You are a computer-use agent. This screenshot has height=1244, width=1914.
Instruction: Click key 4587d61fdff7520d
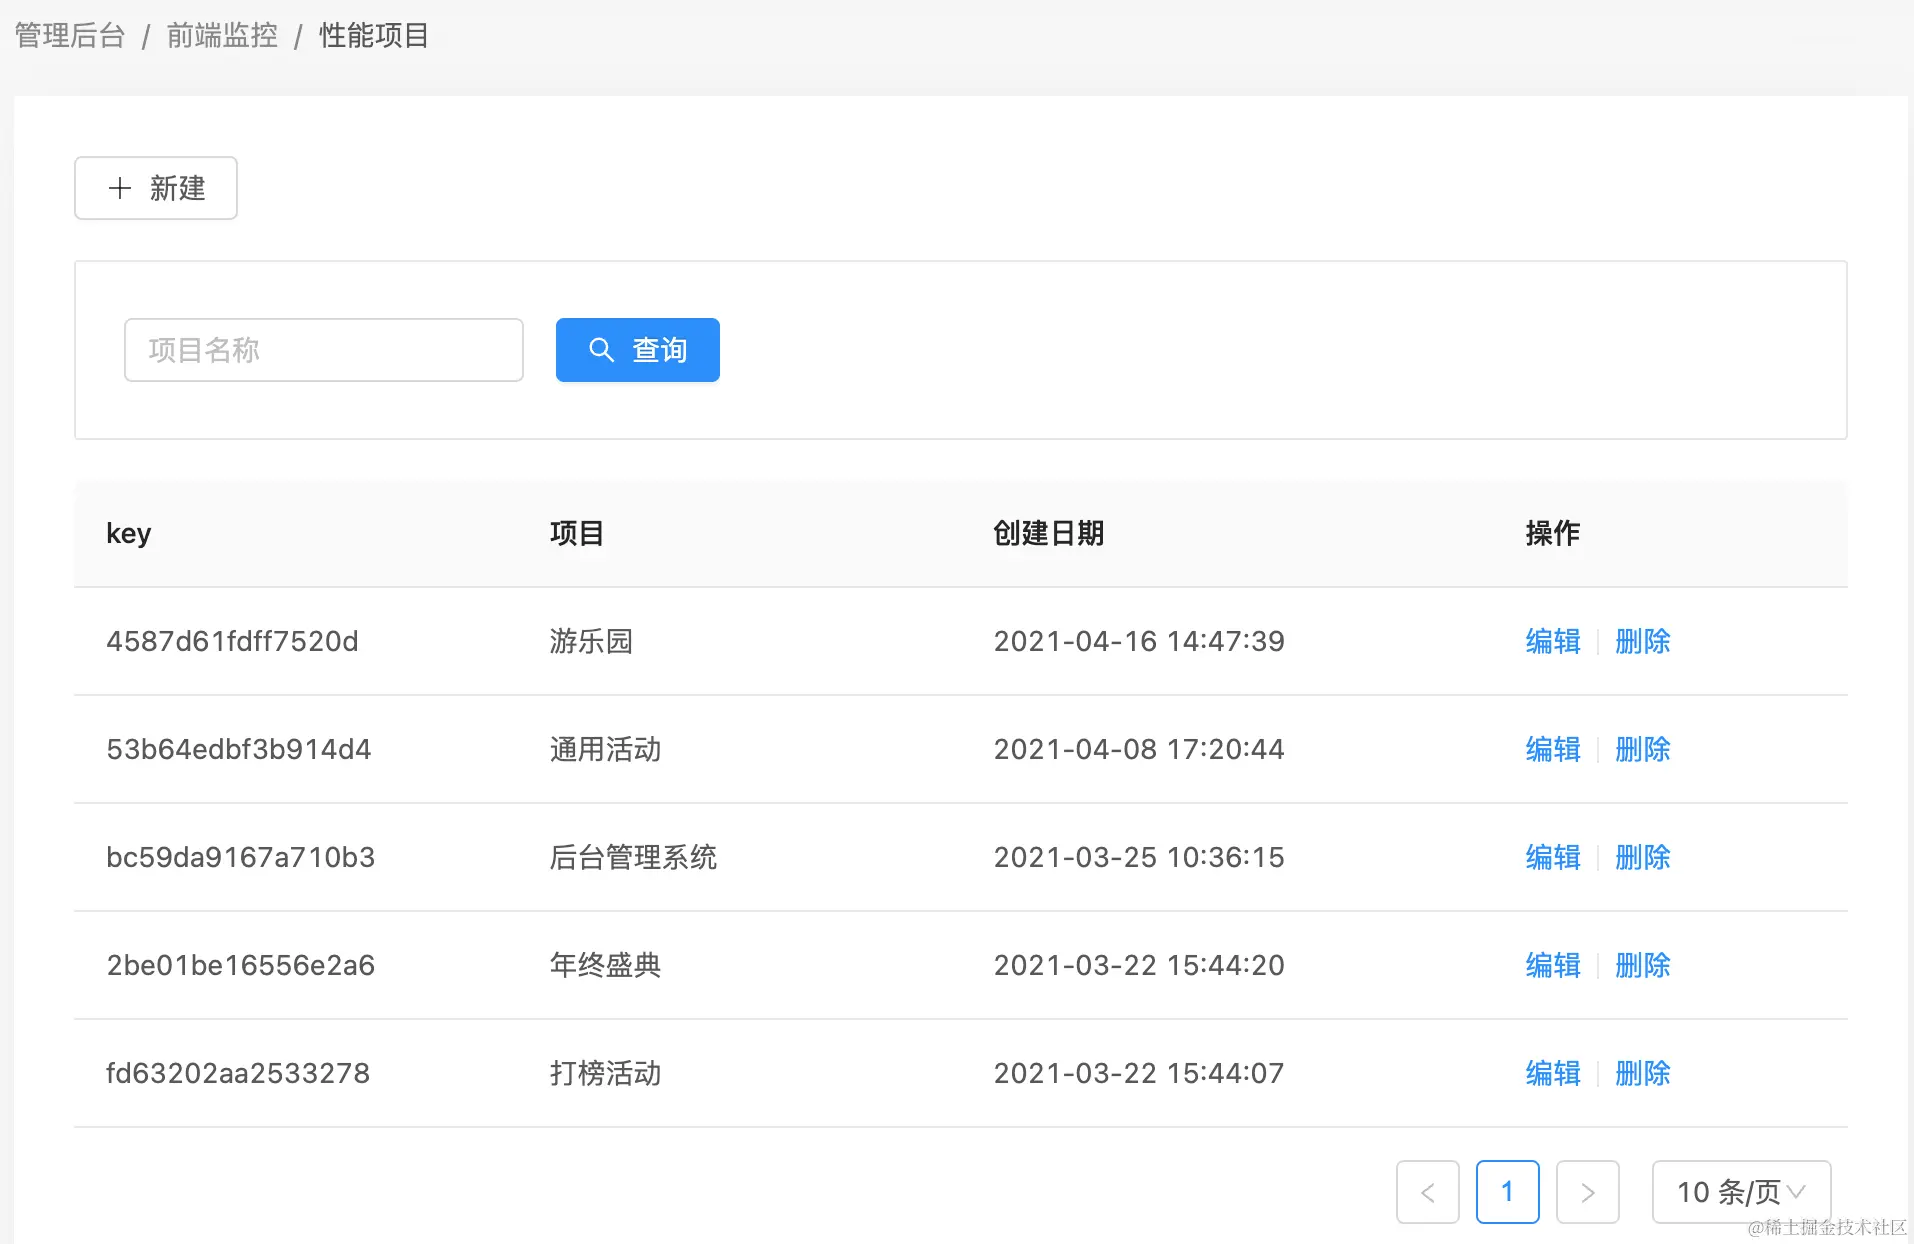coord(232,641)
